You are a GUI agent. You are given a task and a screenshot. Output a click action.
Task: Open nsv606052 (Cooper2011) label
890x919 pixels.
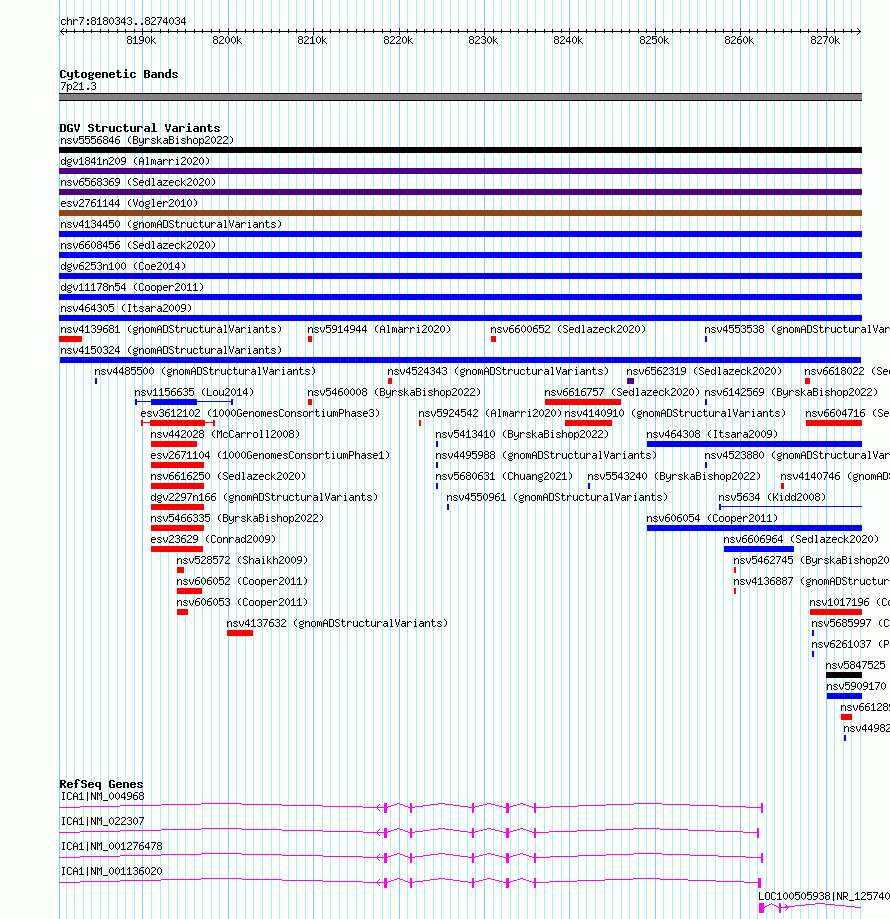tap(242, 583)
